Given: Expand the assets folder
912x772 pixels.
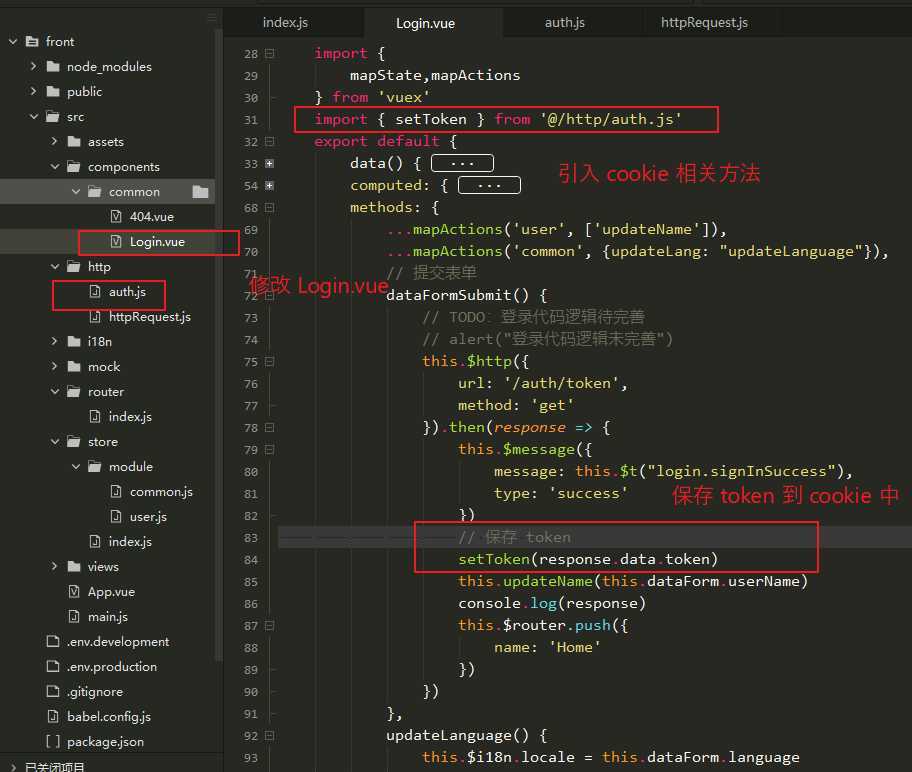Looking at the screenshot, I should click(54, 141).
